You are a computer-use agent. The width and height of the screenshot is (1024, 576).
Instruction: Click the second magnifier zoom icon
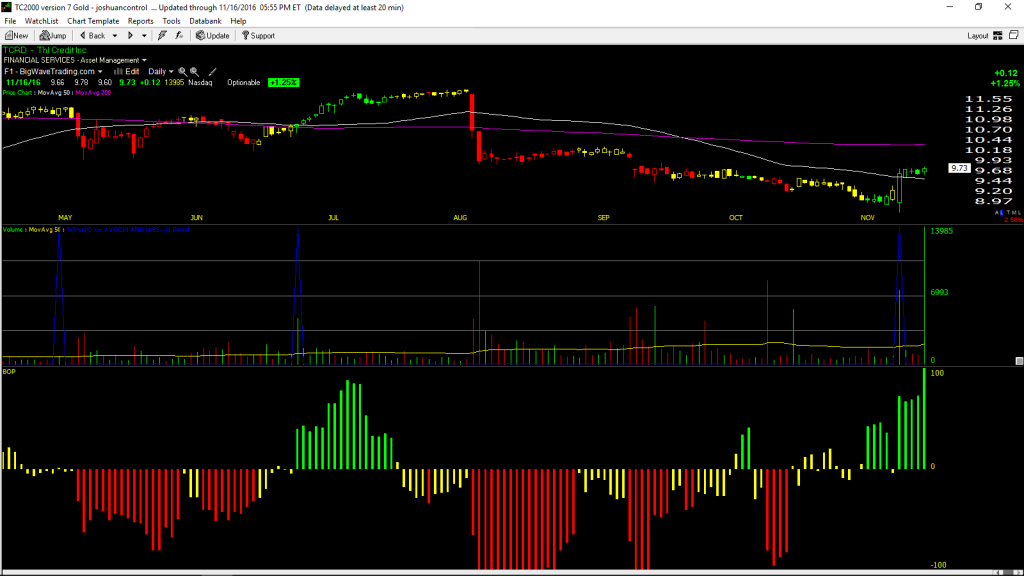(195, 72)
